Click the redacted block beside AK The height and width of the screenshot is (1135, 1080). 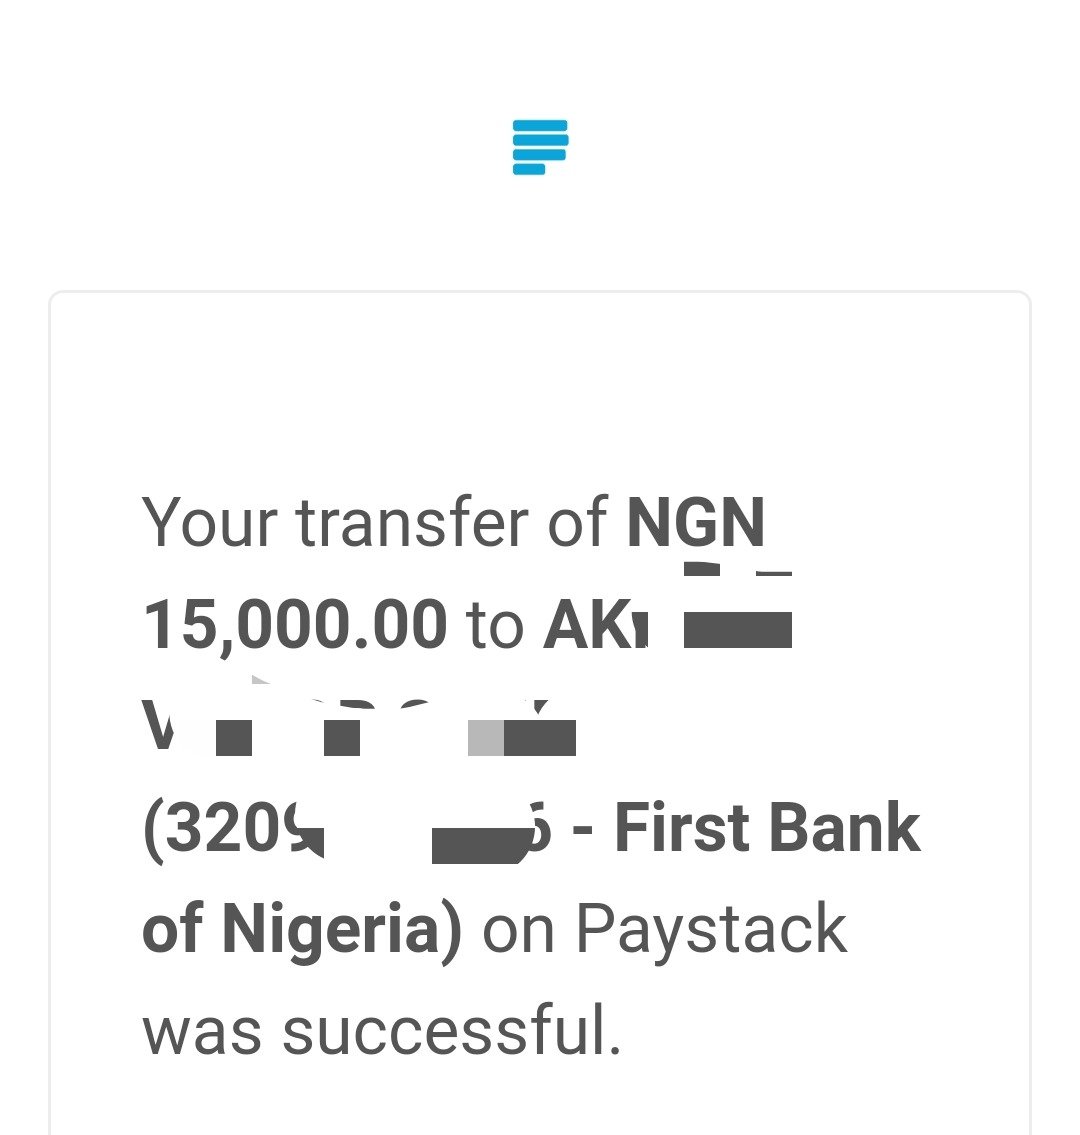point(738,629)
